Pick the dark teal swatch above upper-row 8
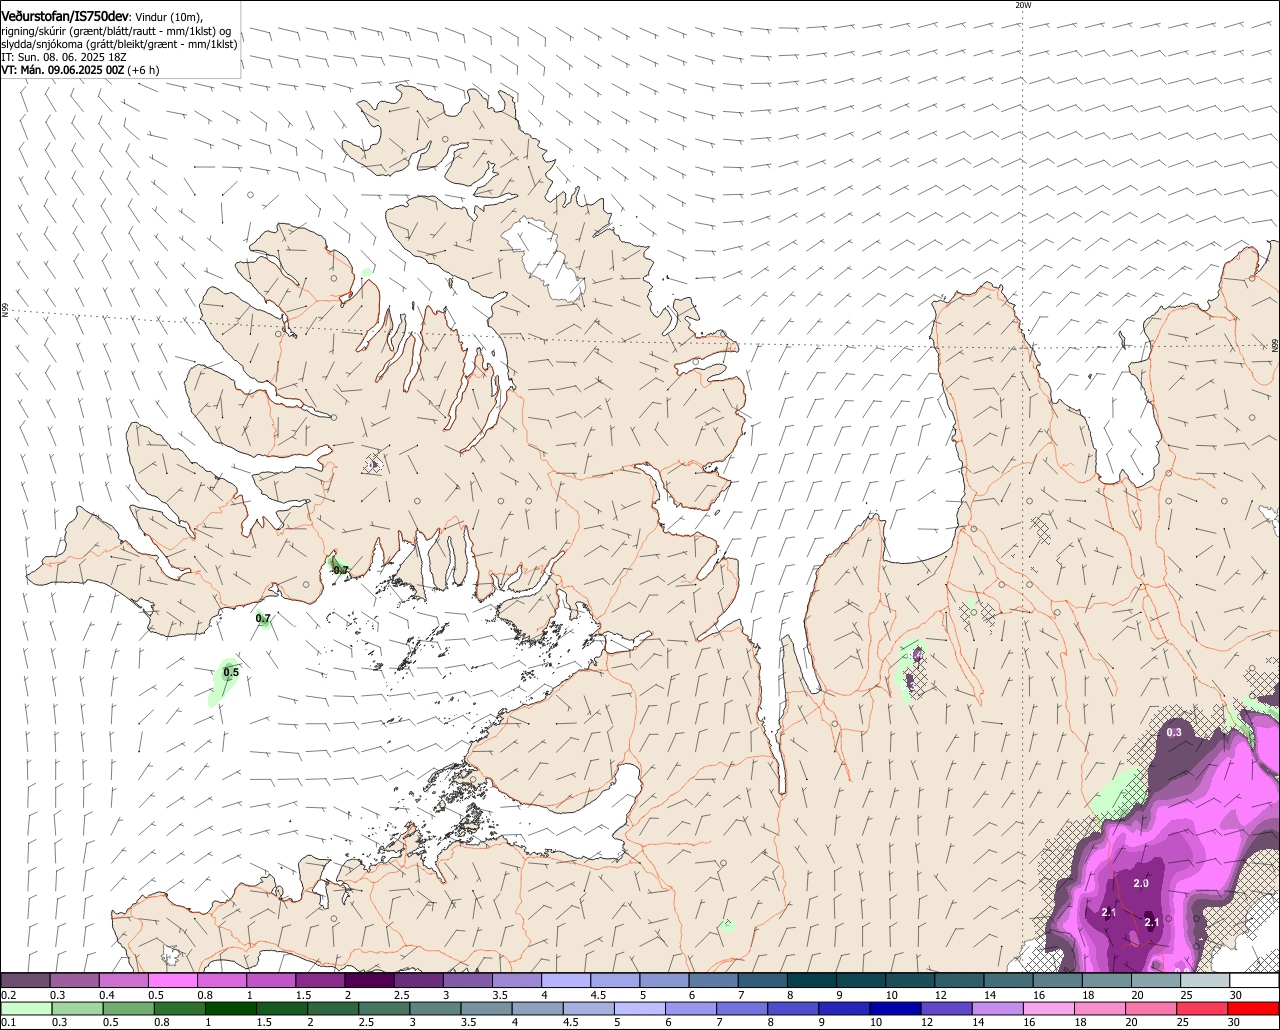Screen dimensions: 1280x1030 pyautogui.click(x=812, y=981)
